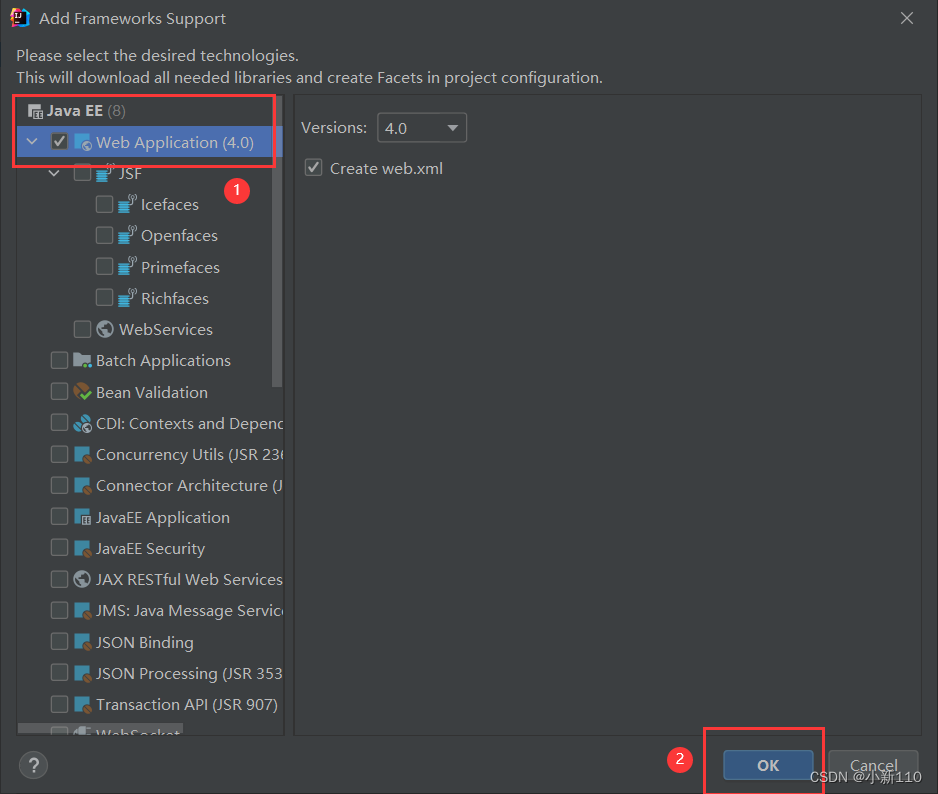Dismiss dialog with Cancel button
This screenshot has width=938, height=794.
(873, 765)
